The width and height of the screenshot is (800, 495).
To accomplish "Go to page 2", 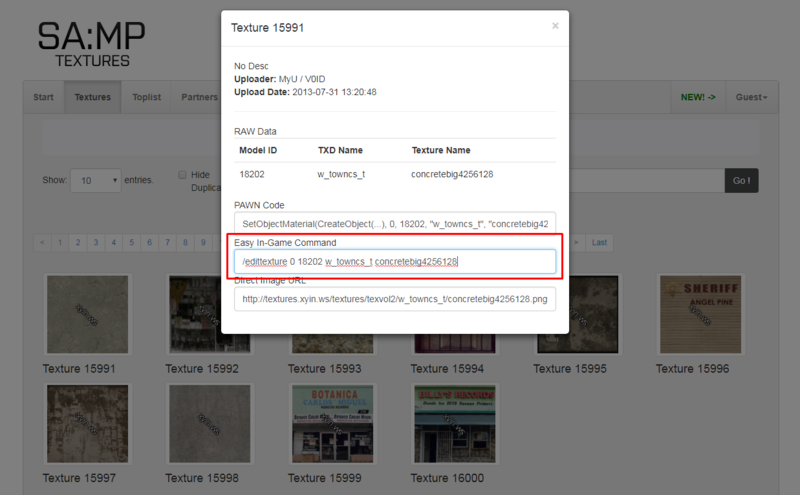I will click(x=78, y=242).
